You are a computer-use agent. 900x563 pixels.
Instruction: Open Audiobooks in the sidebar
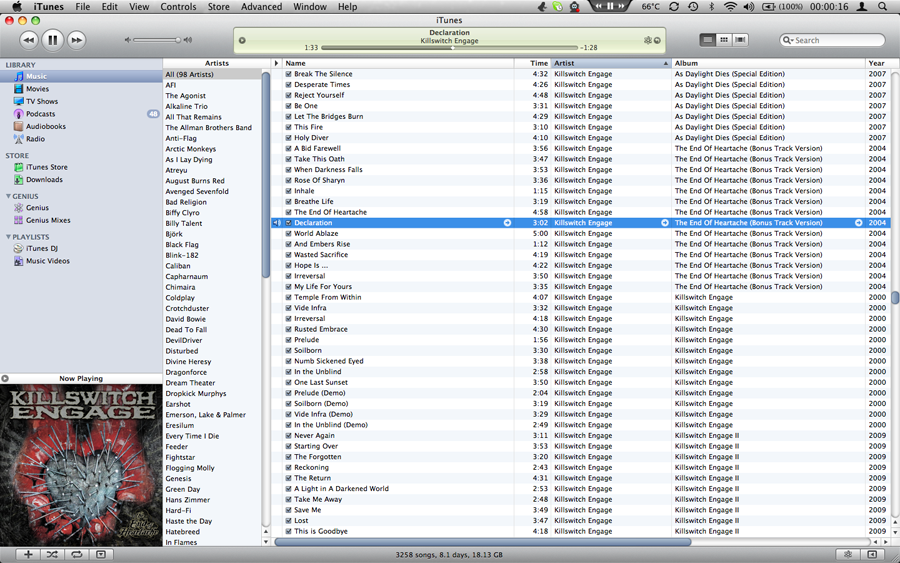tap(46, 126)
